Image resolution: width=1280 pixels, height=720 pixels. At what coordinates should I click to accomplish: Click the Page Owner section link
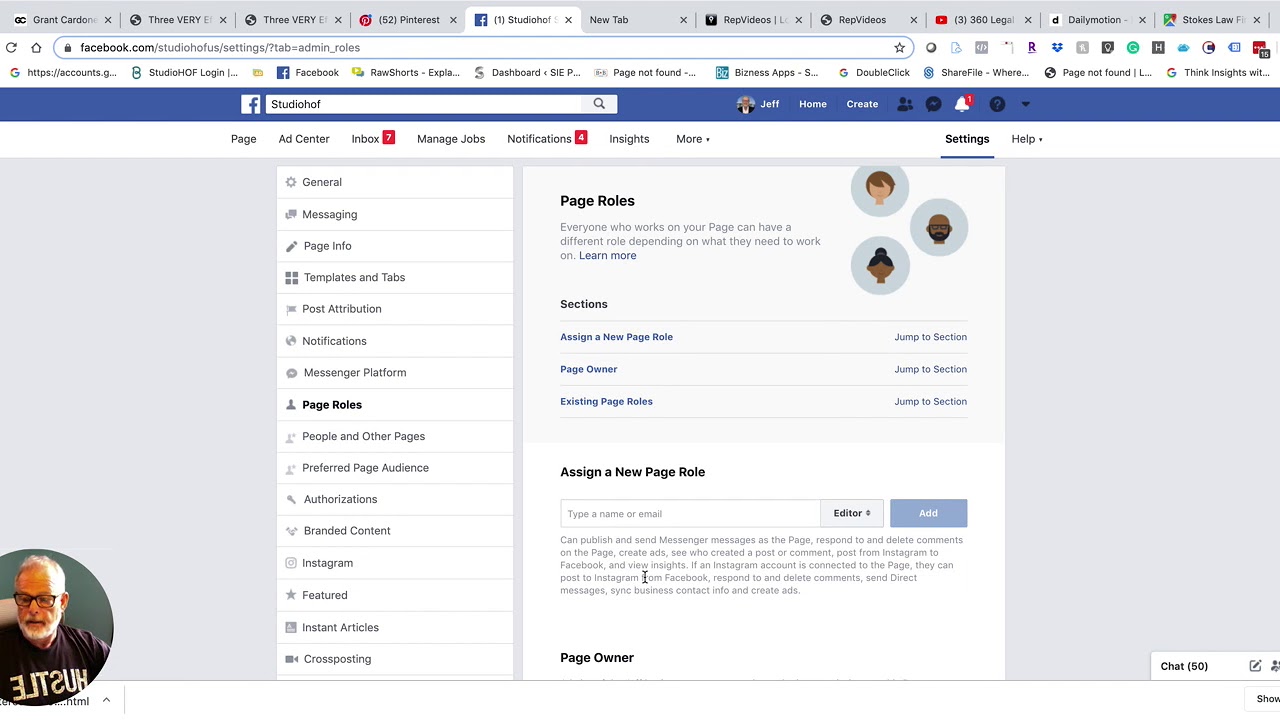tap(588, 369)
